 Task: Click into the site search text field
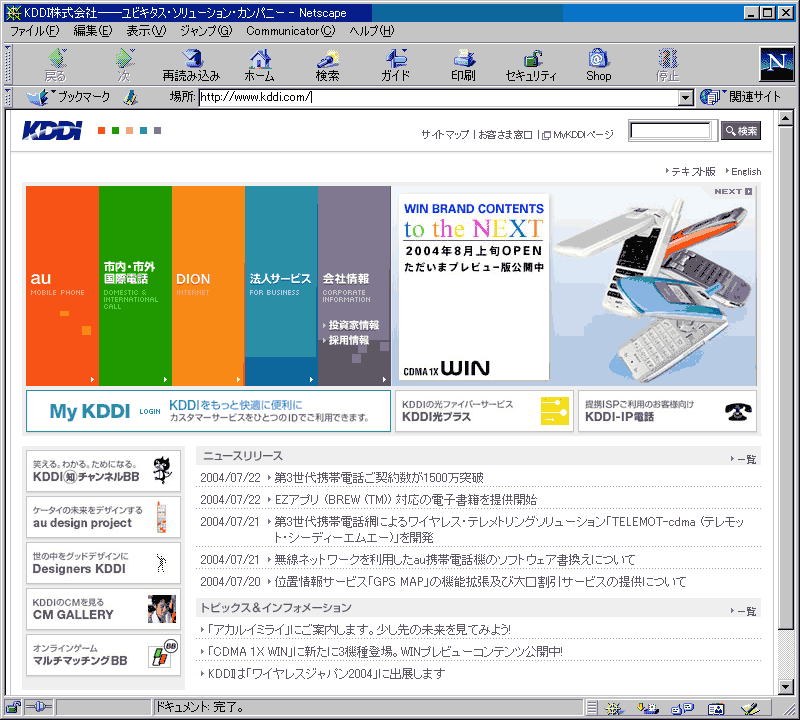point(671,131)
